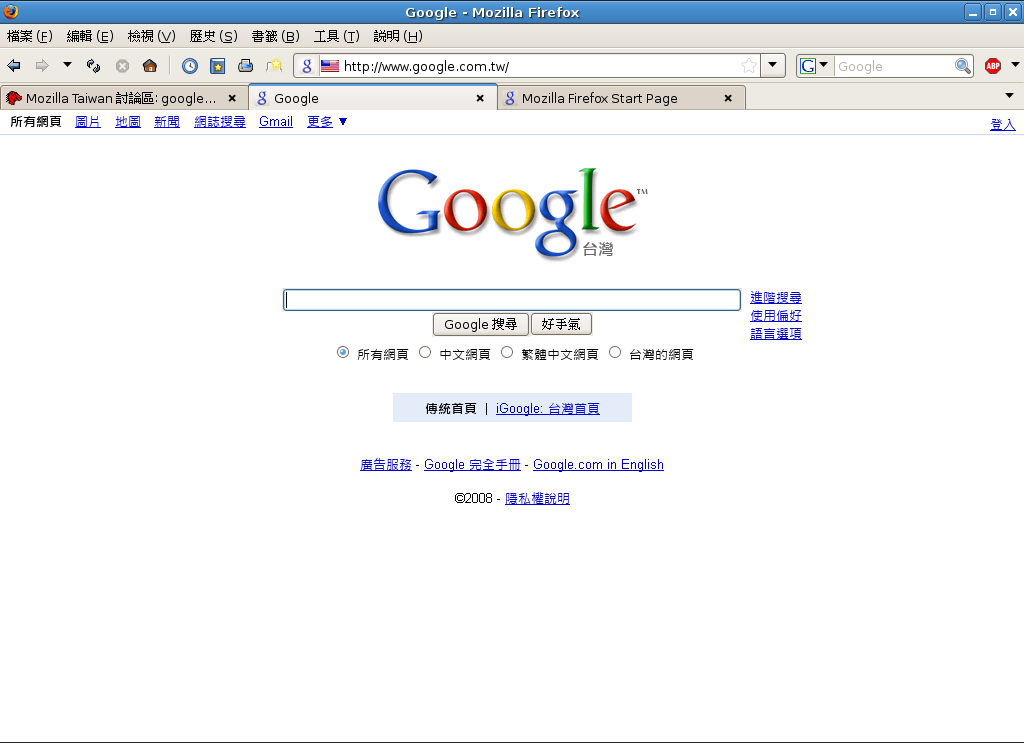
Task: Click the Print page icon
Action: coord(245,66)
